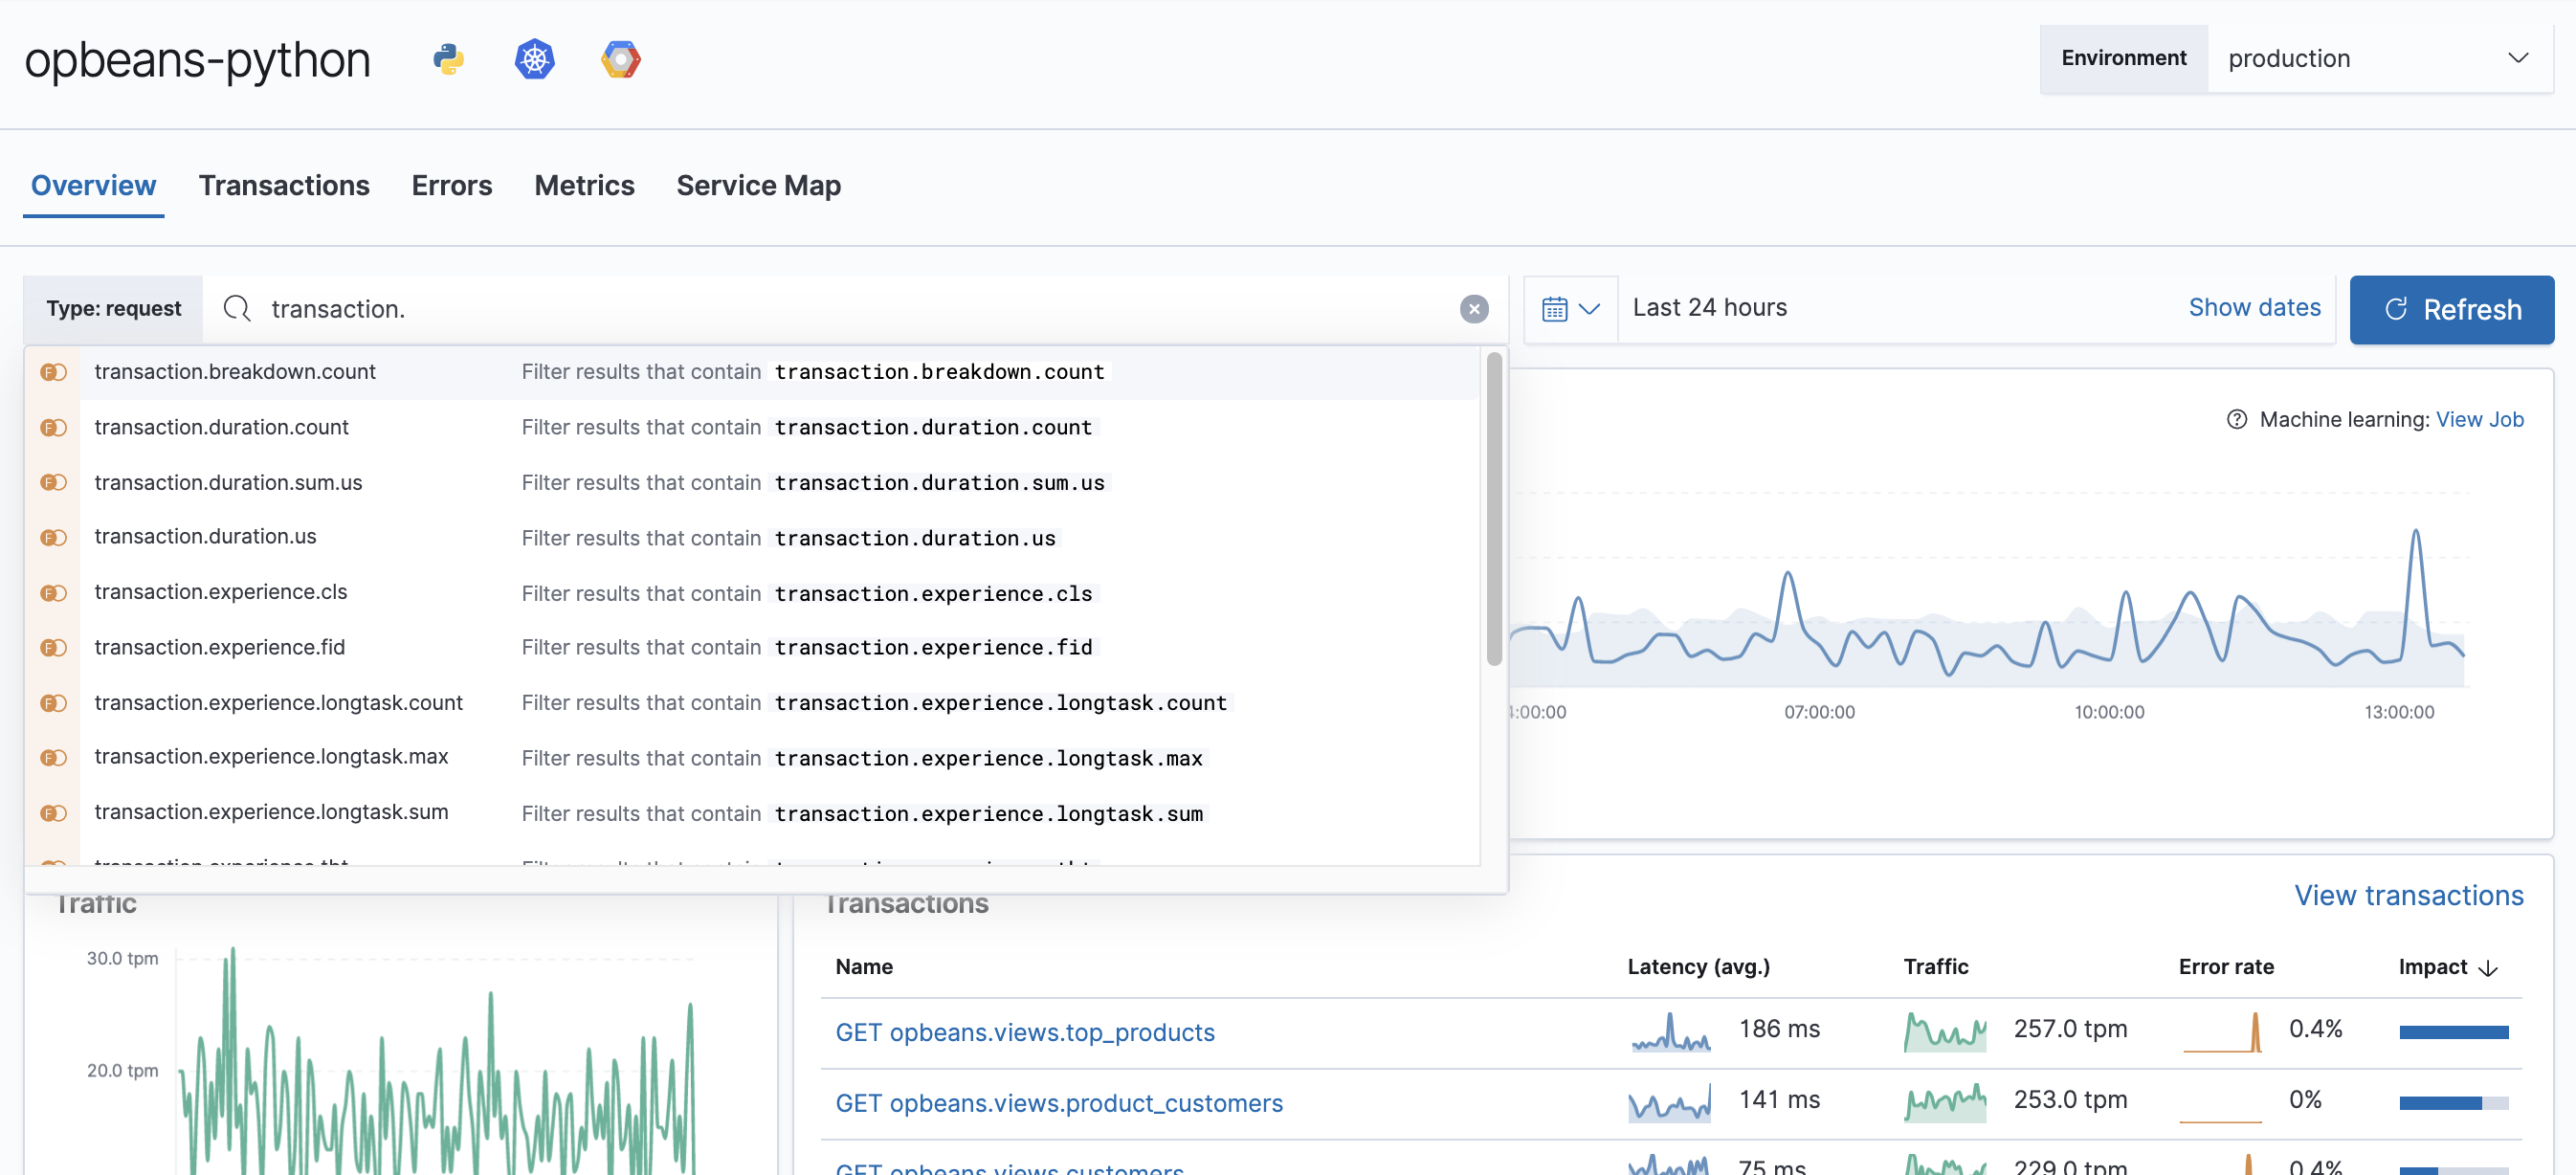This screenshot has height=1175, width=2576.
Task: Click the field icon beside transaction.breakdown.count
Action: point(52,371)
